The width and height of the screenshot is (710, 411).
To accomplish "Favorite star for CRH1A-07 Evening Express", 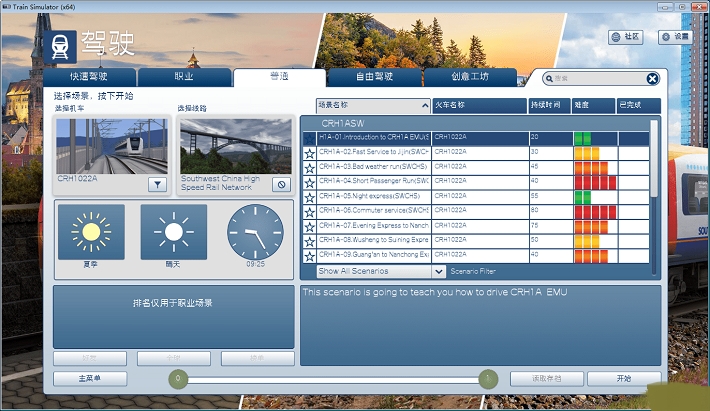I will 310,227.
